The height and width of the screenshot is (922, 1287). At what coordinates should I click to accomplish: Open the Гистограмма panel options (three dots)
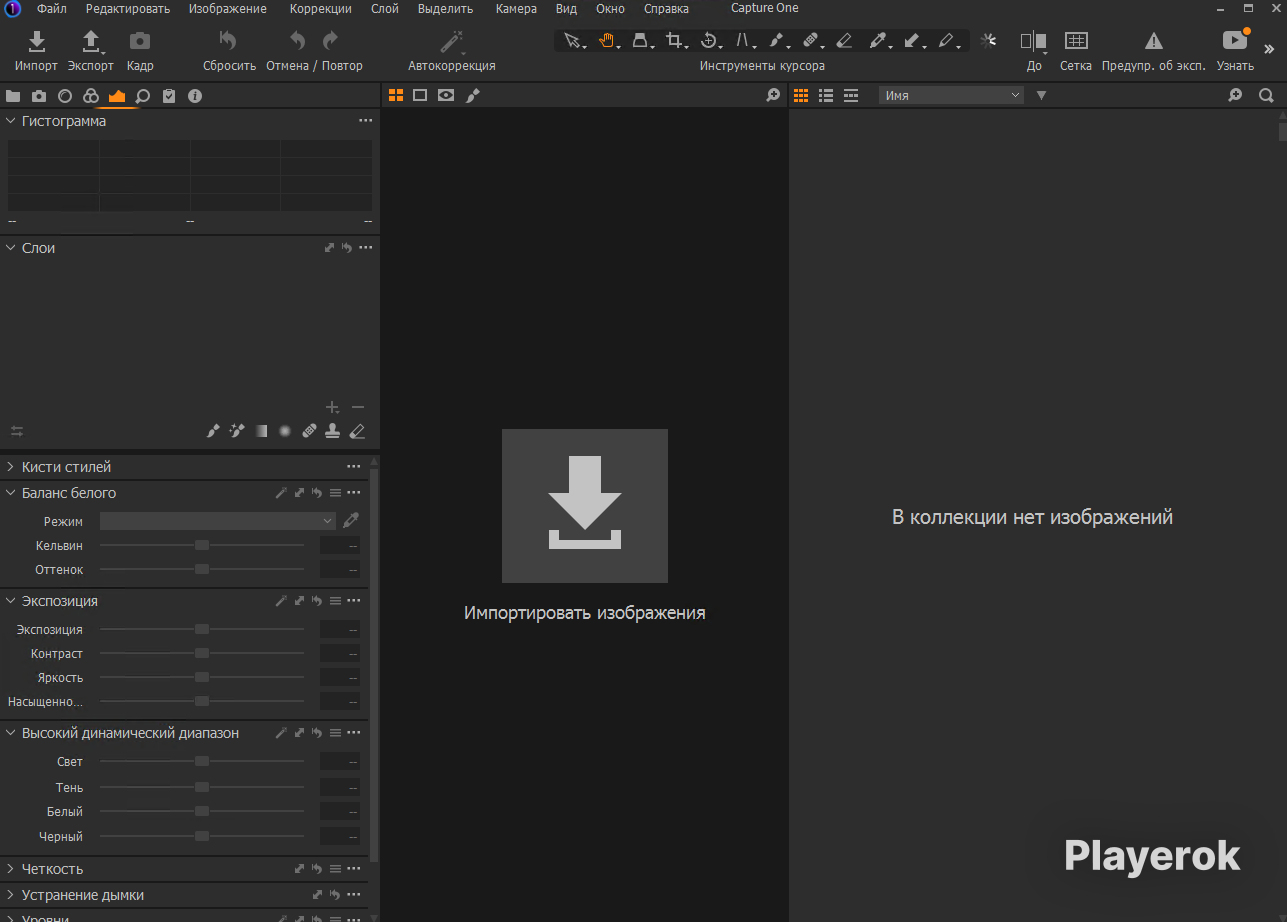365,121
